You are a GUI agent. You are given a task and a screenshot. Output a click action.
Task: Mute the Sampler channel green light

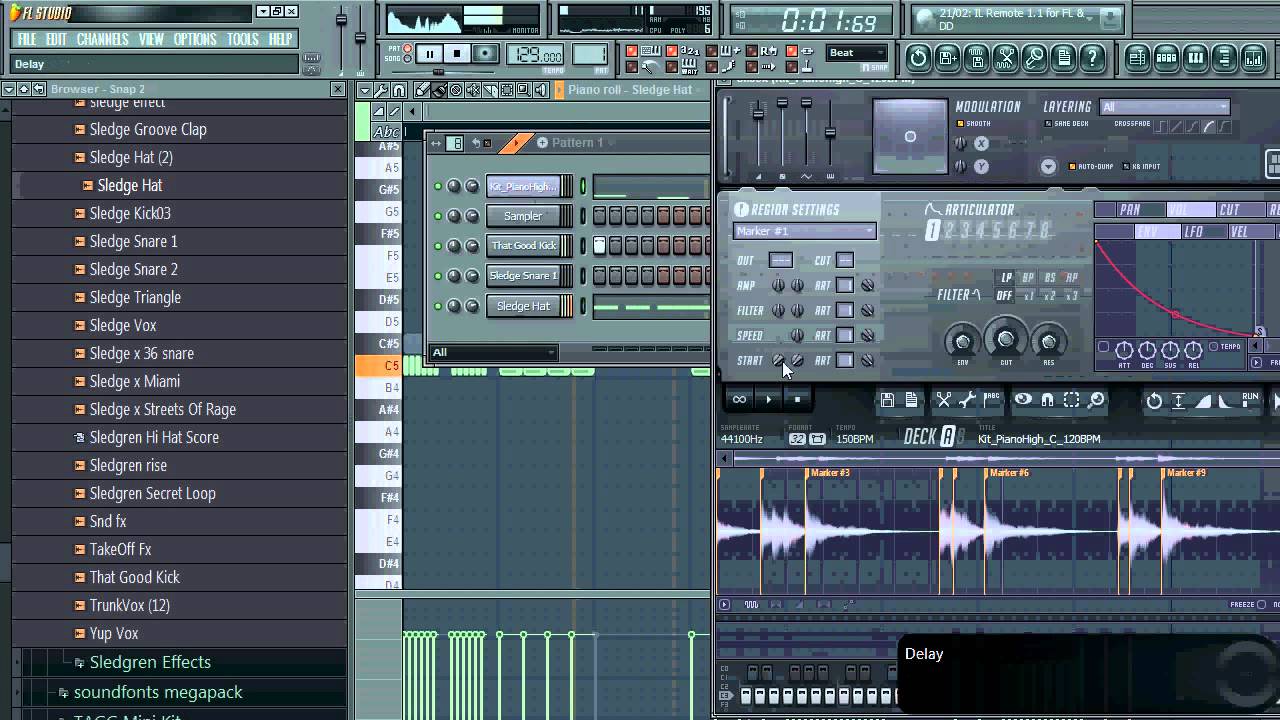438,216
